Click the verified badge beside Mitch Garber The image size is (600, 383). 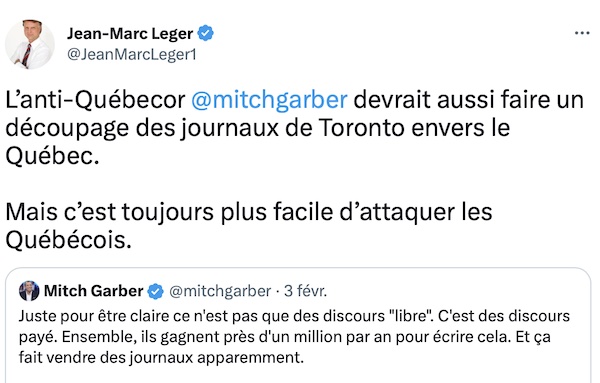pos(155,292)
